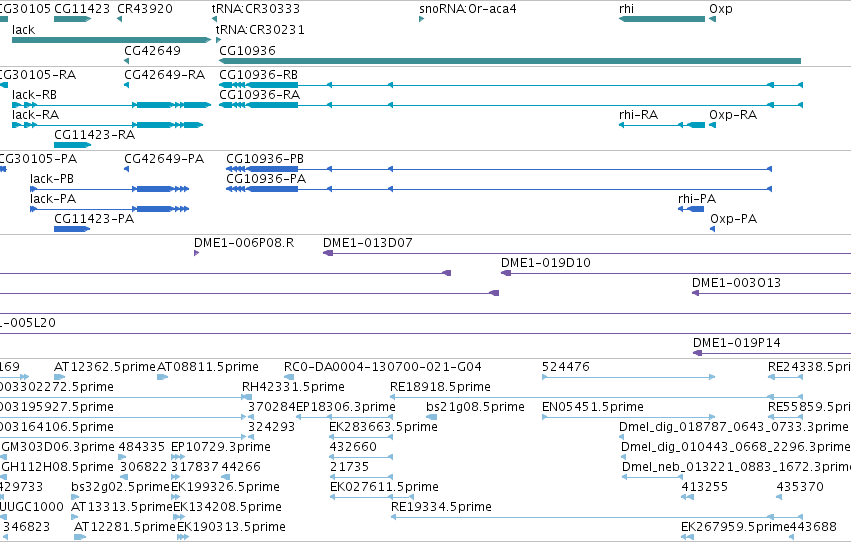This screenshot has height=542, width=851.
Task: Select the DME1-006P08.R clone label
Action: (244, 243)
